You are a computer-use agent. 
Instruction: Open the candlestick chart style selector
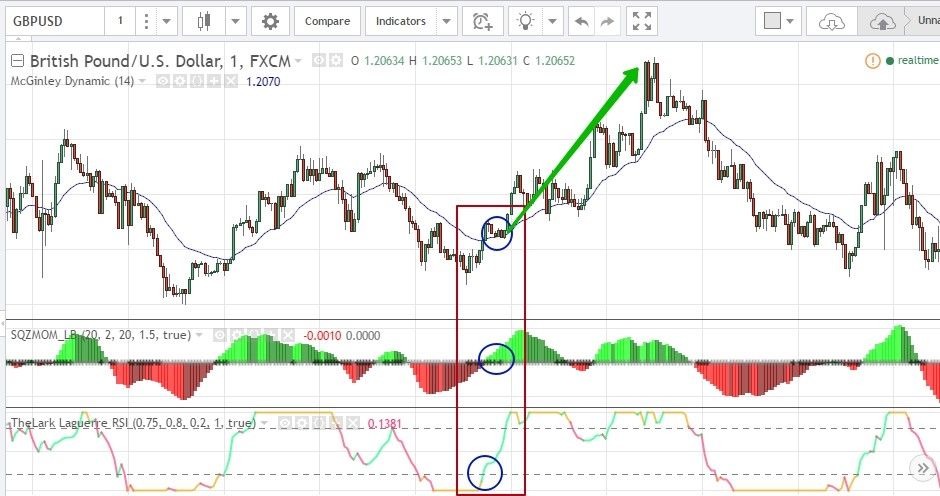coord(204,22)
